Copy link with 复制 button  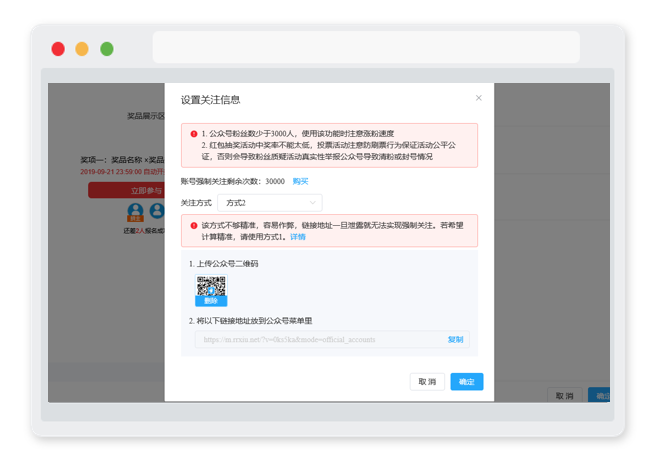455,340
